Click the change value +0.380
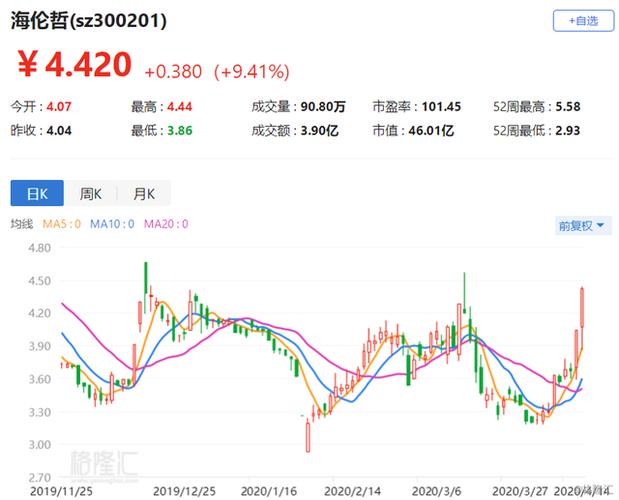Screen dimensions: 619x500 [173, 72]
